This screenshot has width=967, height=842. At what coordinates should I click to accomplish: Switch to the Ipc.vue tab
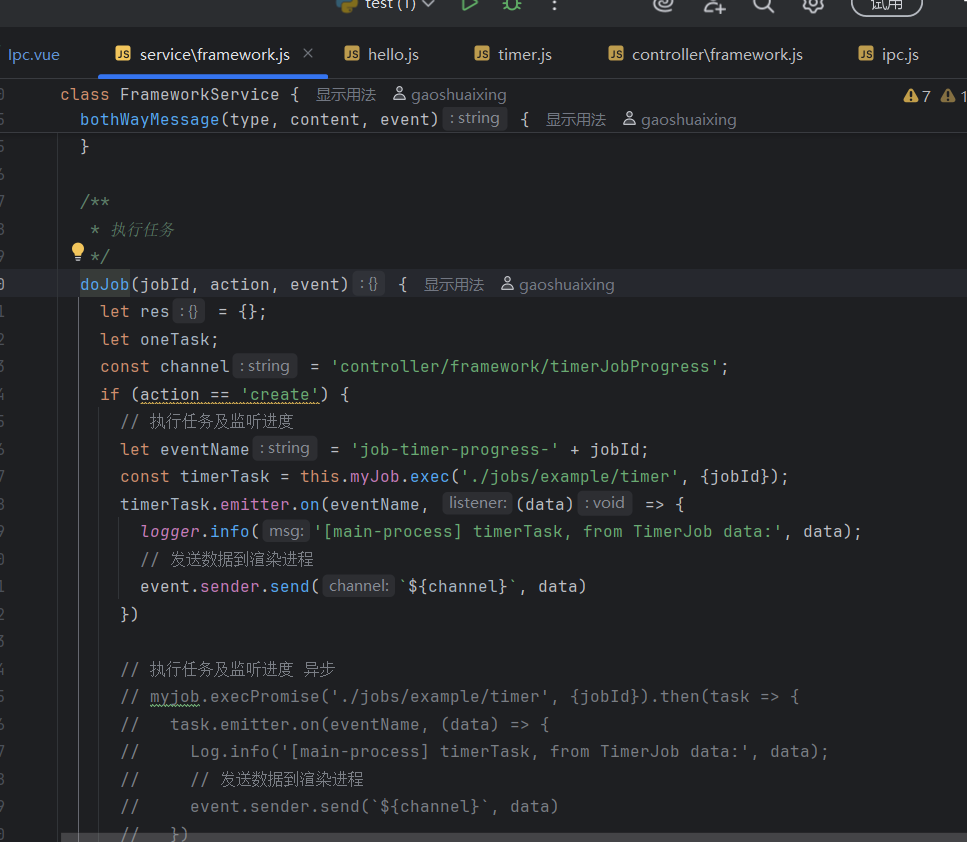point(33,55)
